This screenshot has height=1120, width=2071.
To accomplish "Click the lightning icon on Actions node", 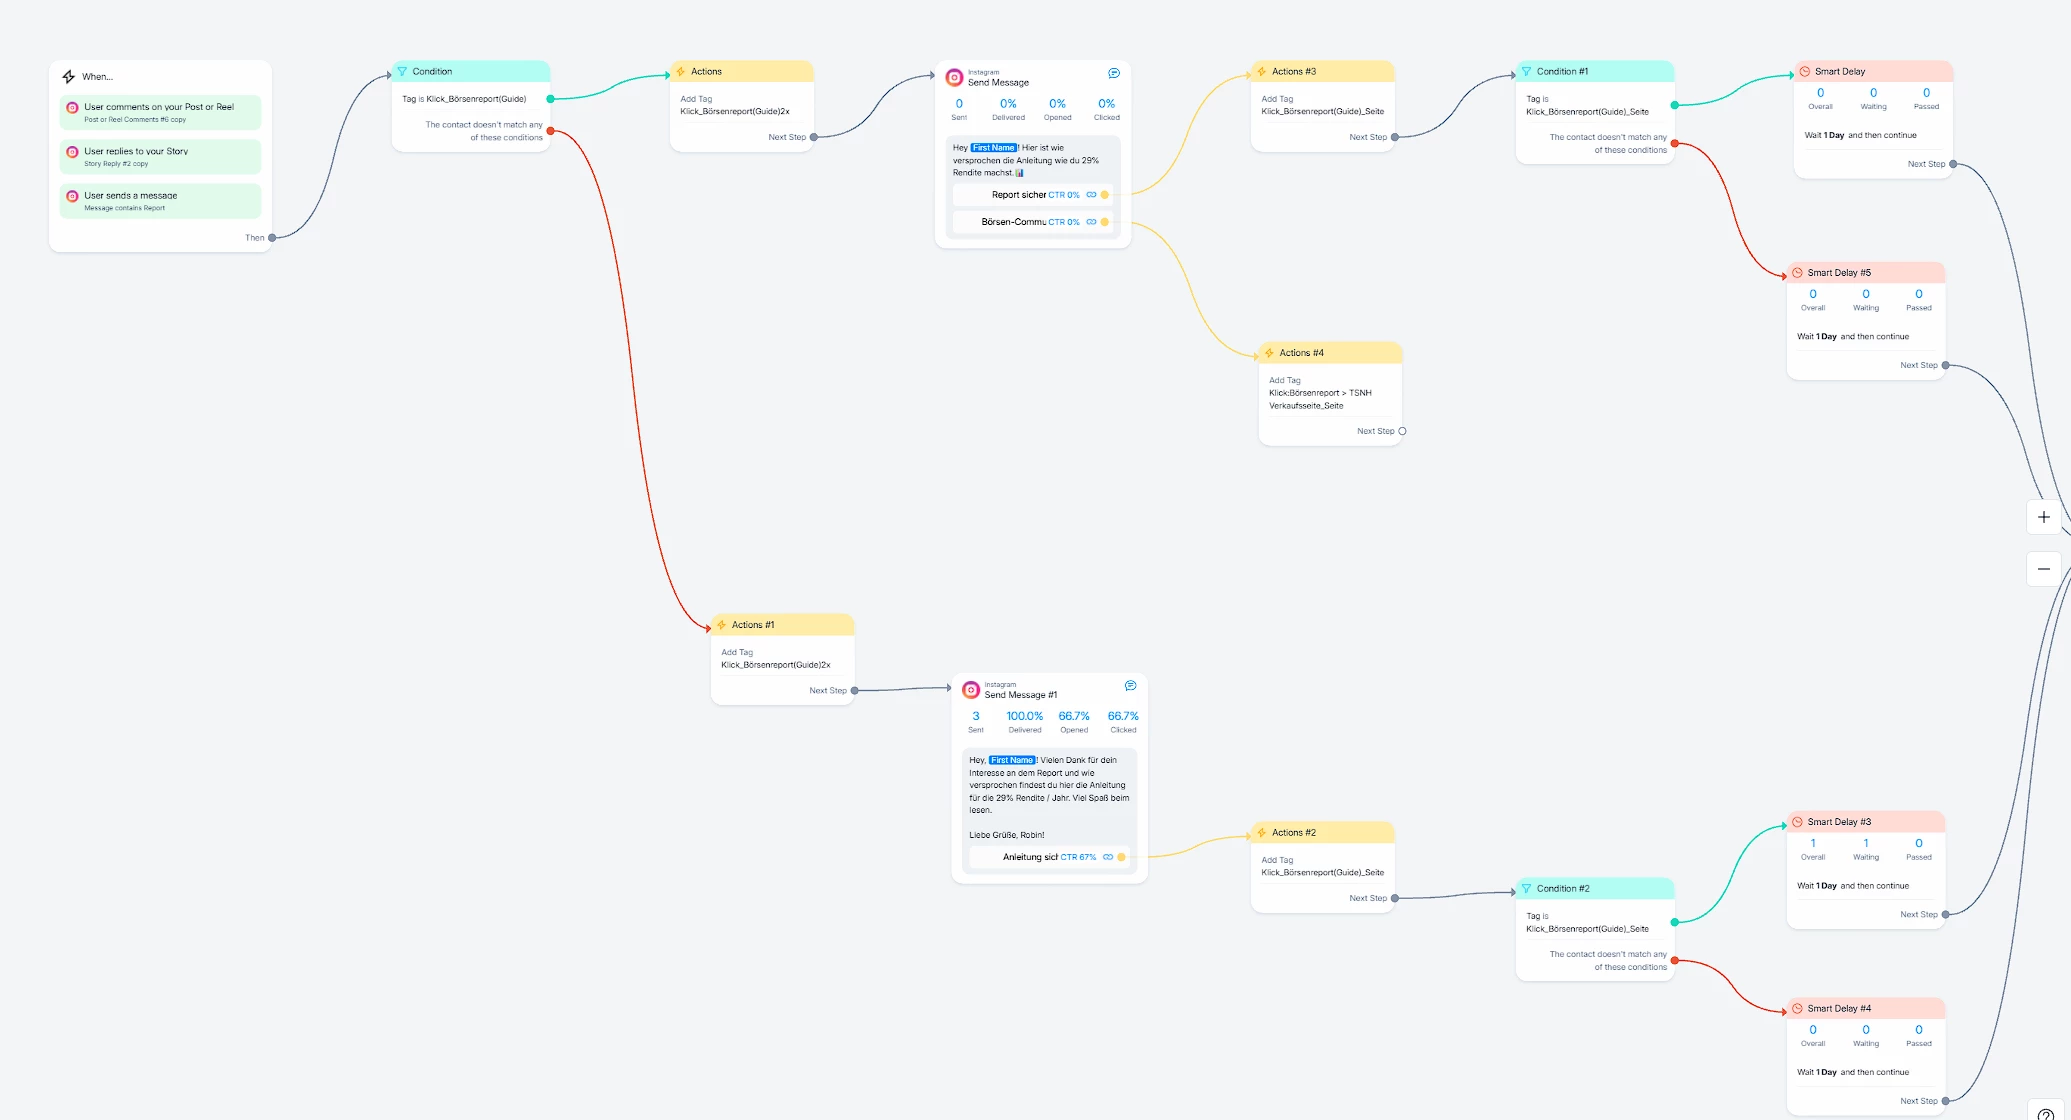I will 681,71.
